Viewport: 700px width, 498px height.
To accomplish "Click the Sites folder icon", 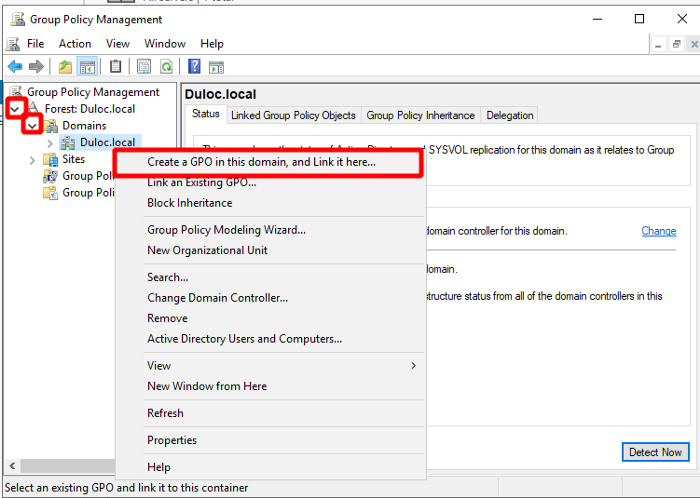I will pyautogui.click(x=50, y=159).
